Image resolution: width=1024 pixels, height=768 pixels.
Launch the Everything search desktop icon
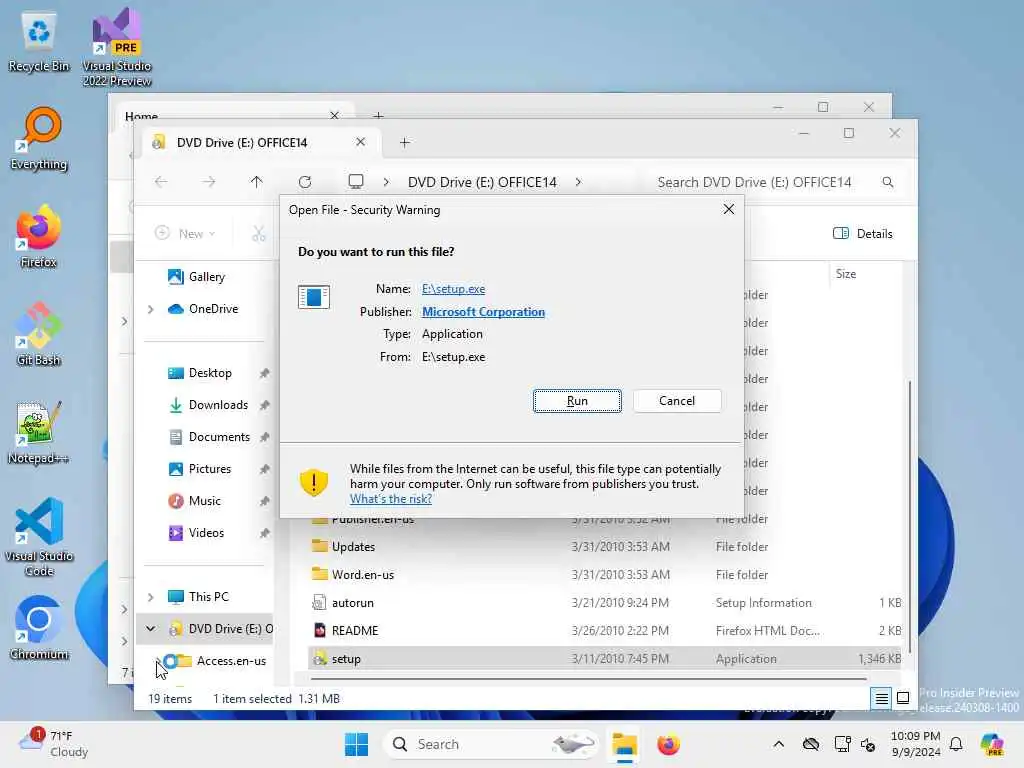coord(39,139)
